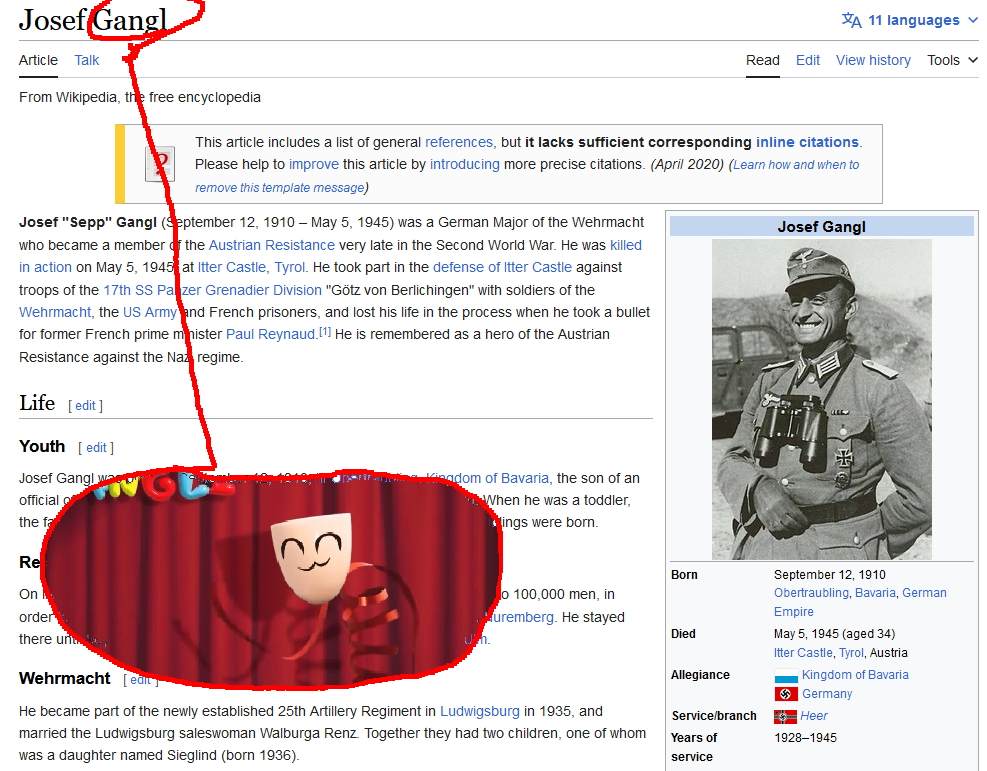This screenshot has height=771, width=987.
Task: Open the Tyrol link in intro paragraph
Action: [x=290, y=267]
